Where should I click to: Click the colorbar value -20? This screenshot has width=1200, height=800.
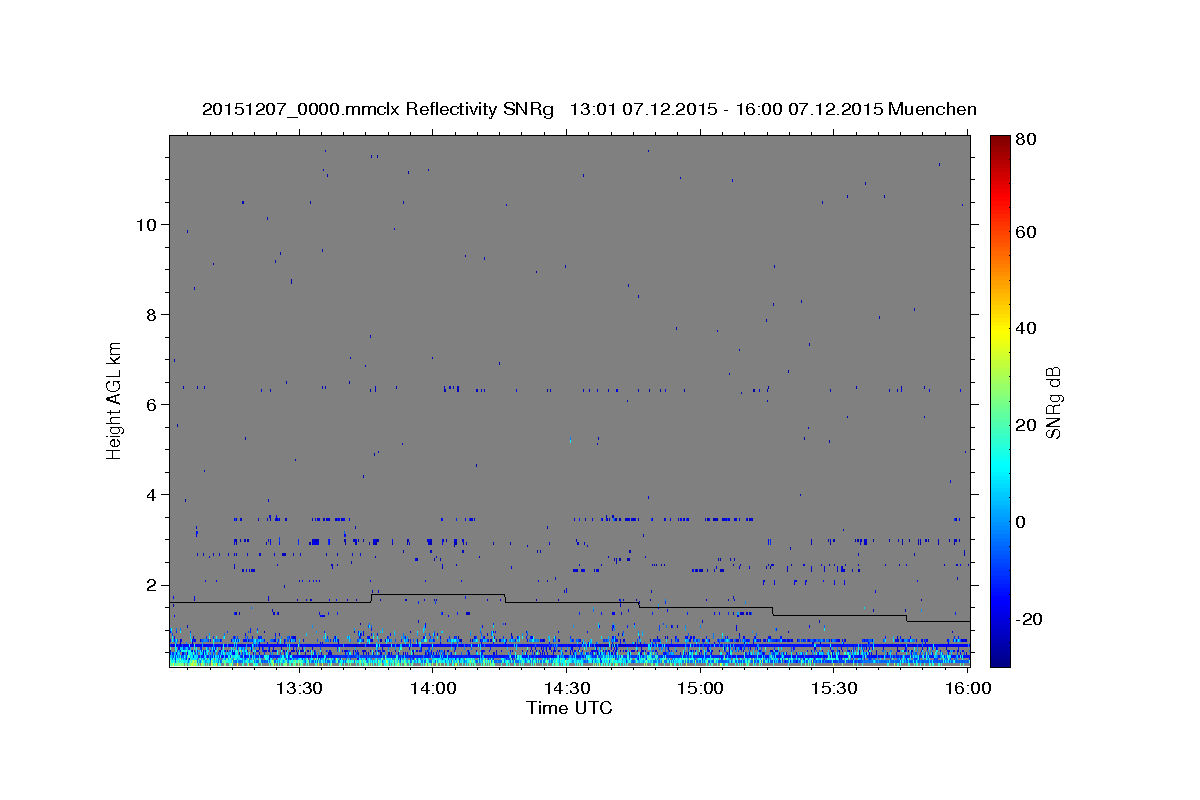[x=1031, y=619]
